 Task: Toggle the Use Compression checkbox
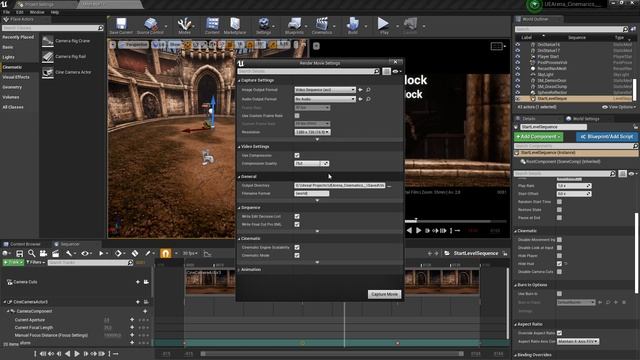297,156
